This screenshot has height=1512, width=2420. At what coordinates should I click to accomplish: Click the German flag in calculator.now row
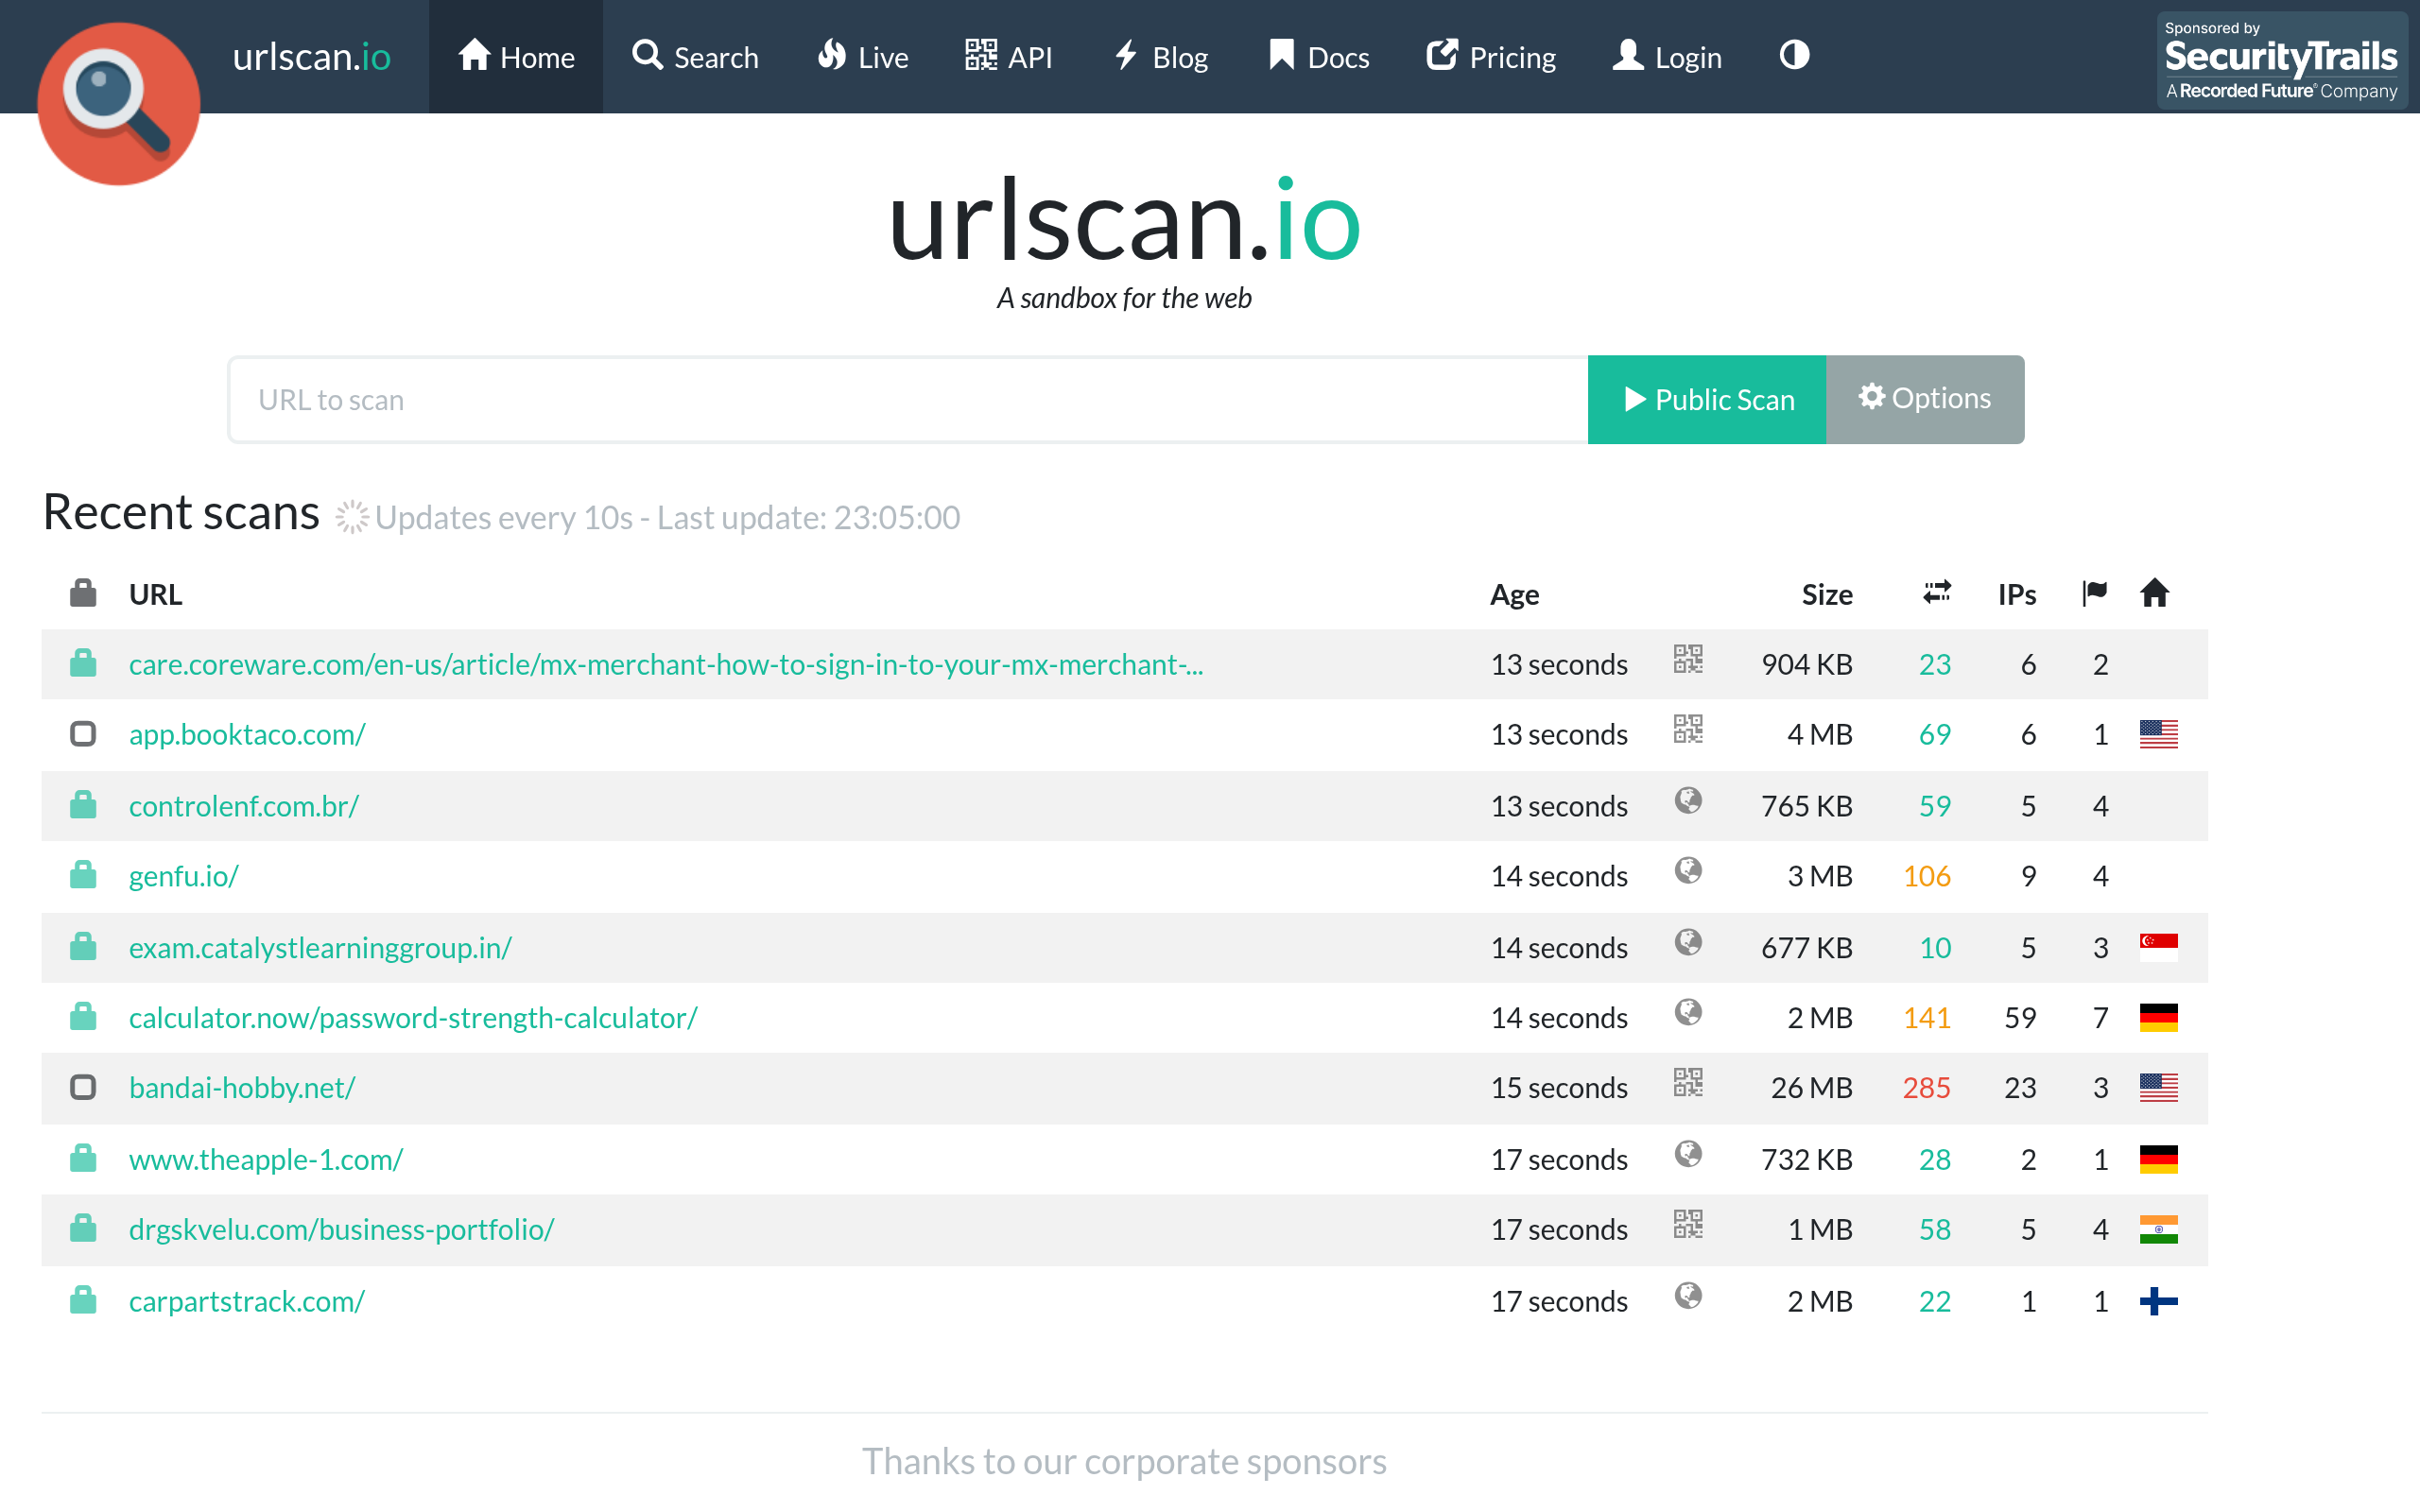pos(2158,1017)
